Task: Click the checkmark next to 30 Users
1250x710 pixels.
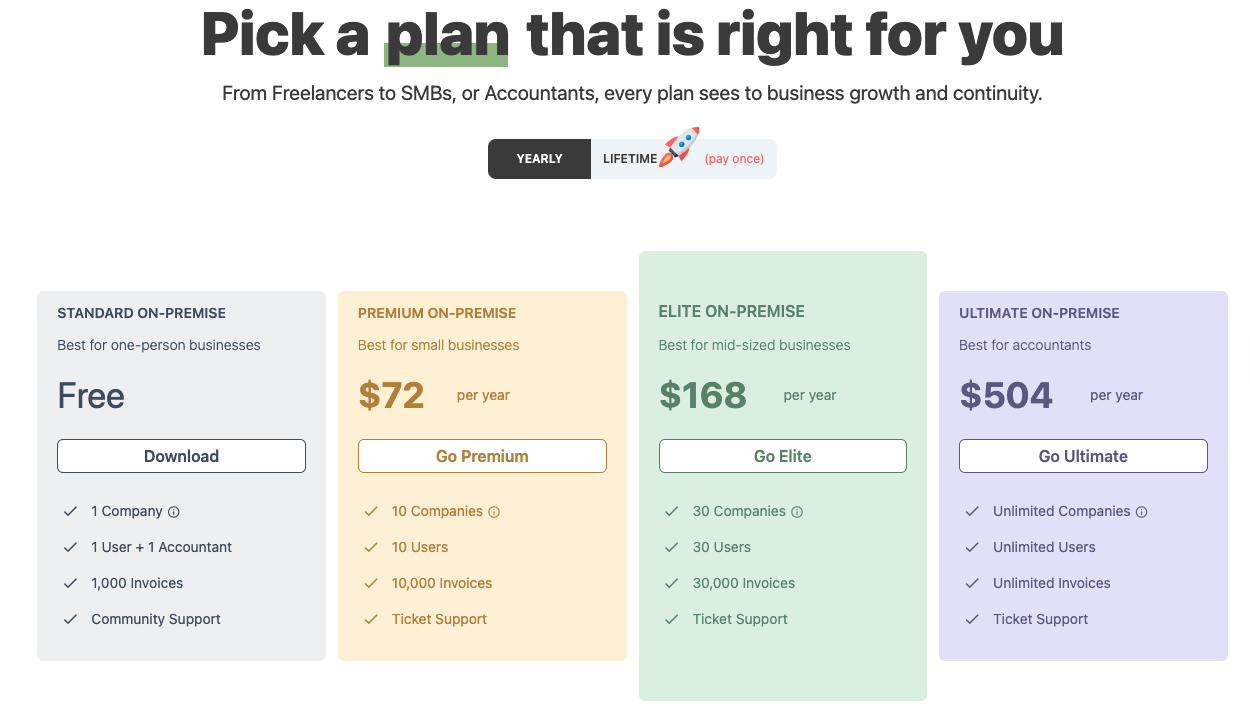Action: point(671,547)
